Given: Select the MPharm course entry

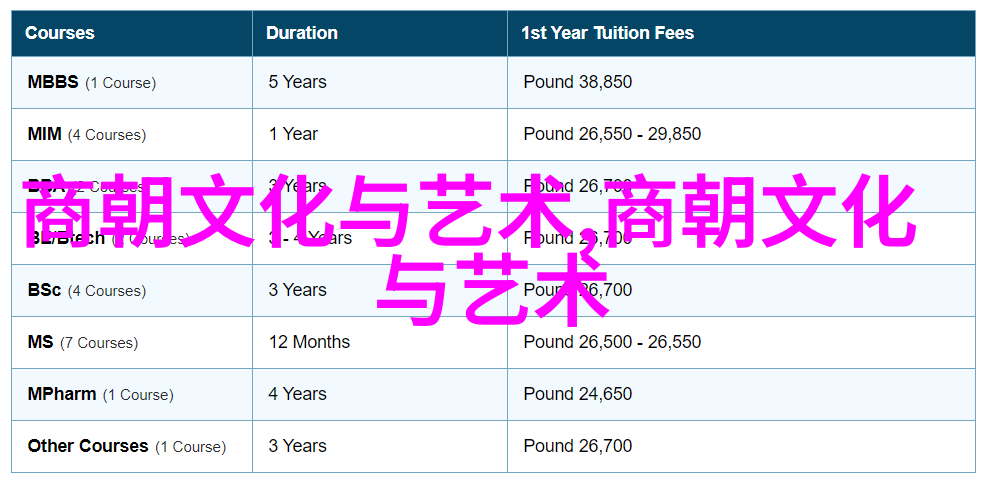Looking at the screenshot, I should point(100,395).
